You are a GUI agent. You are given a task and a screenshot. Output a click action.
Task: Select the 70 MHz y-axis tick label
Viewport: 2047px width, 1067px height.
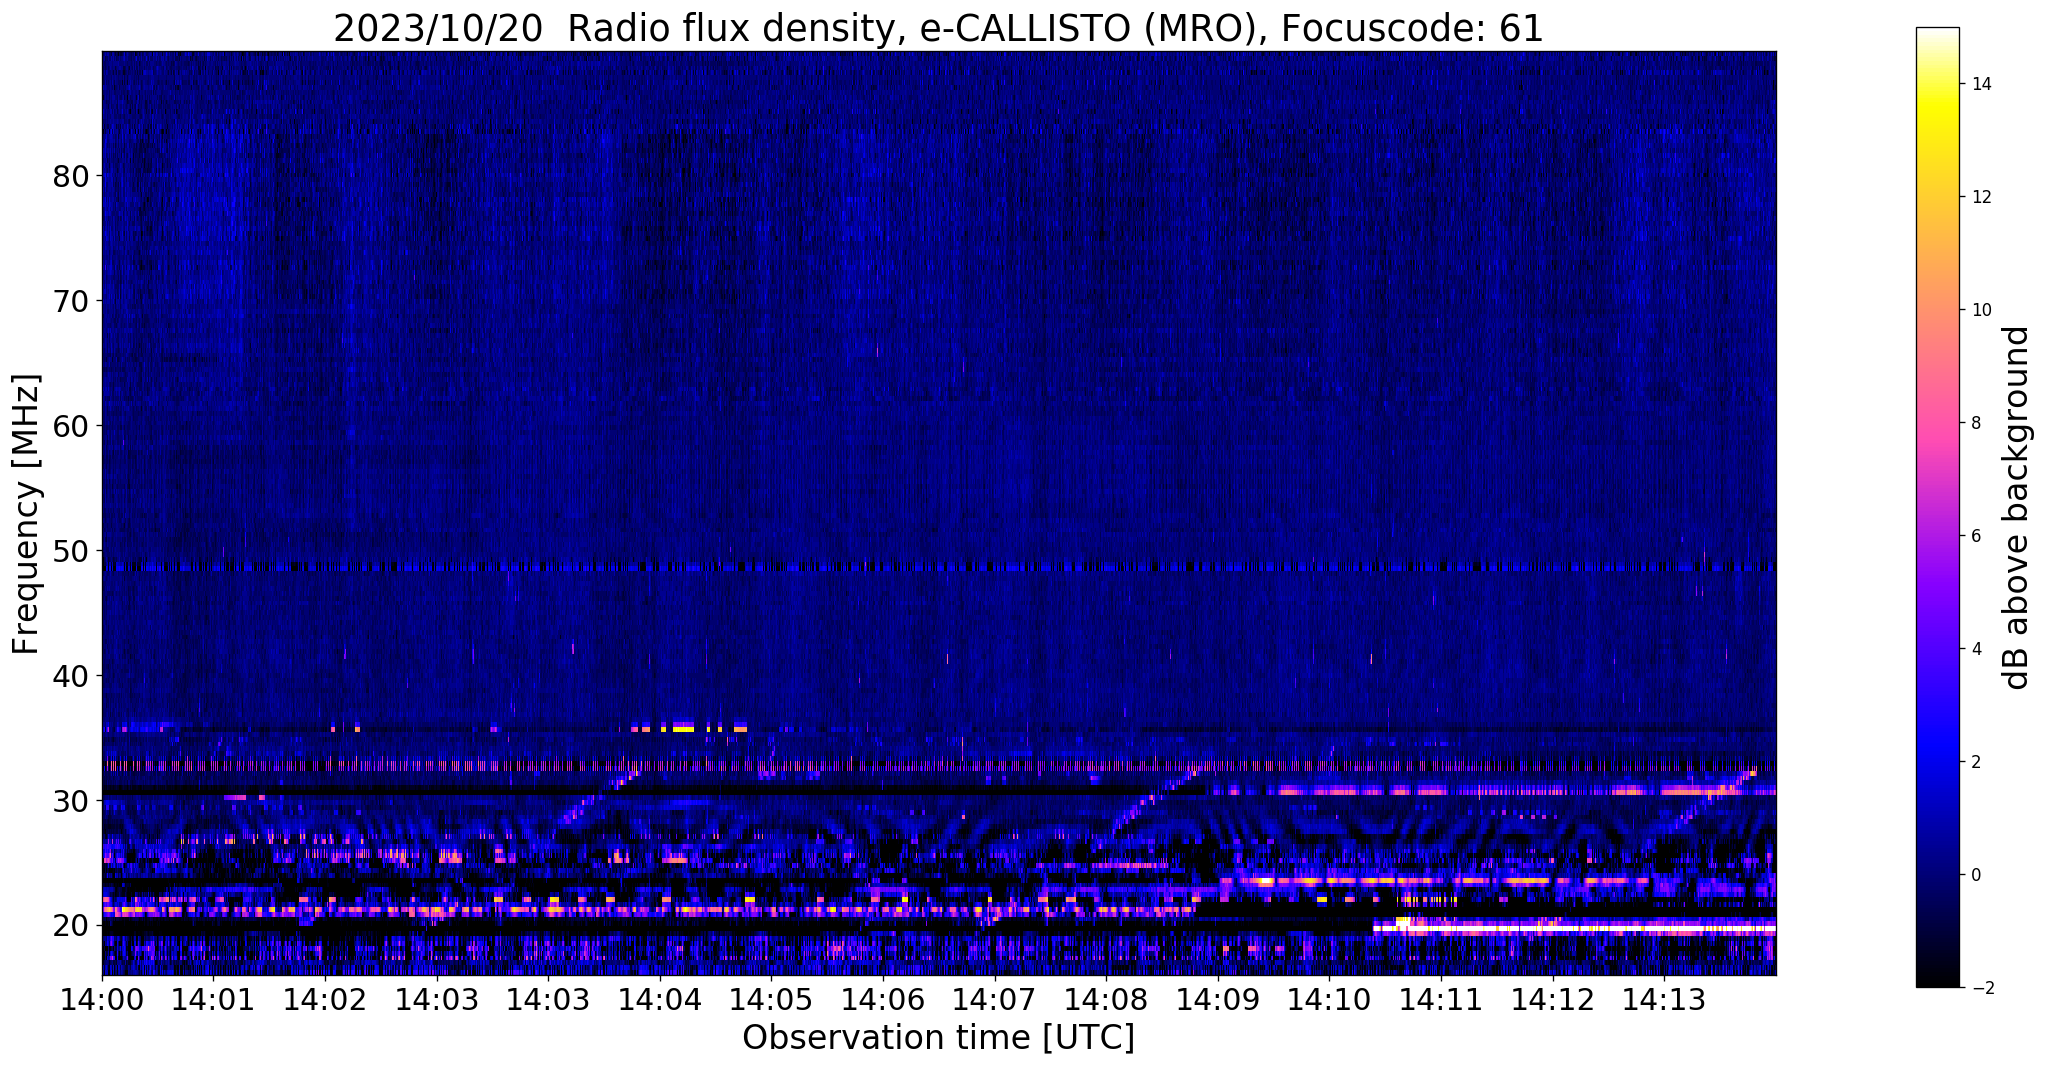coord(71,301)
